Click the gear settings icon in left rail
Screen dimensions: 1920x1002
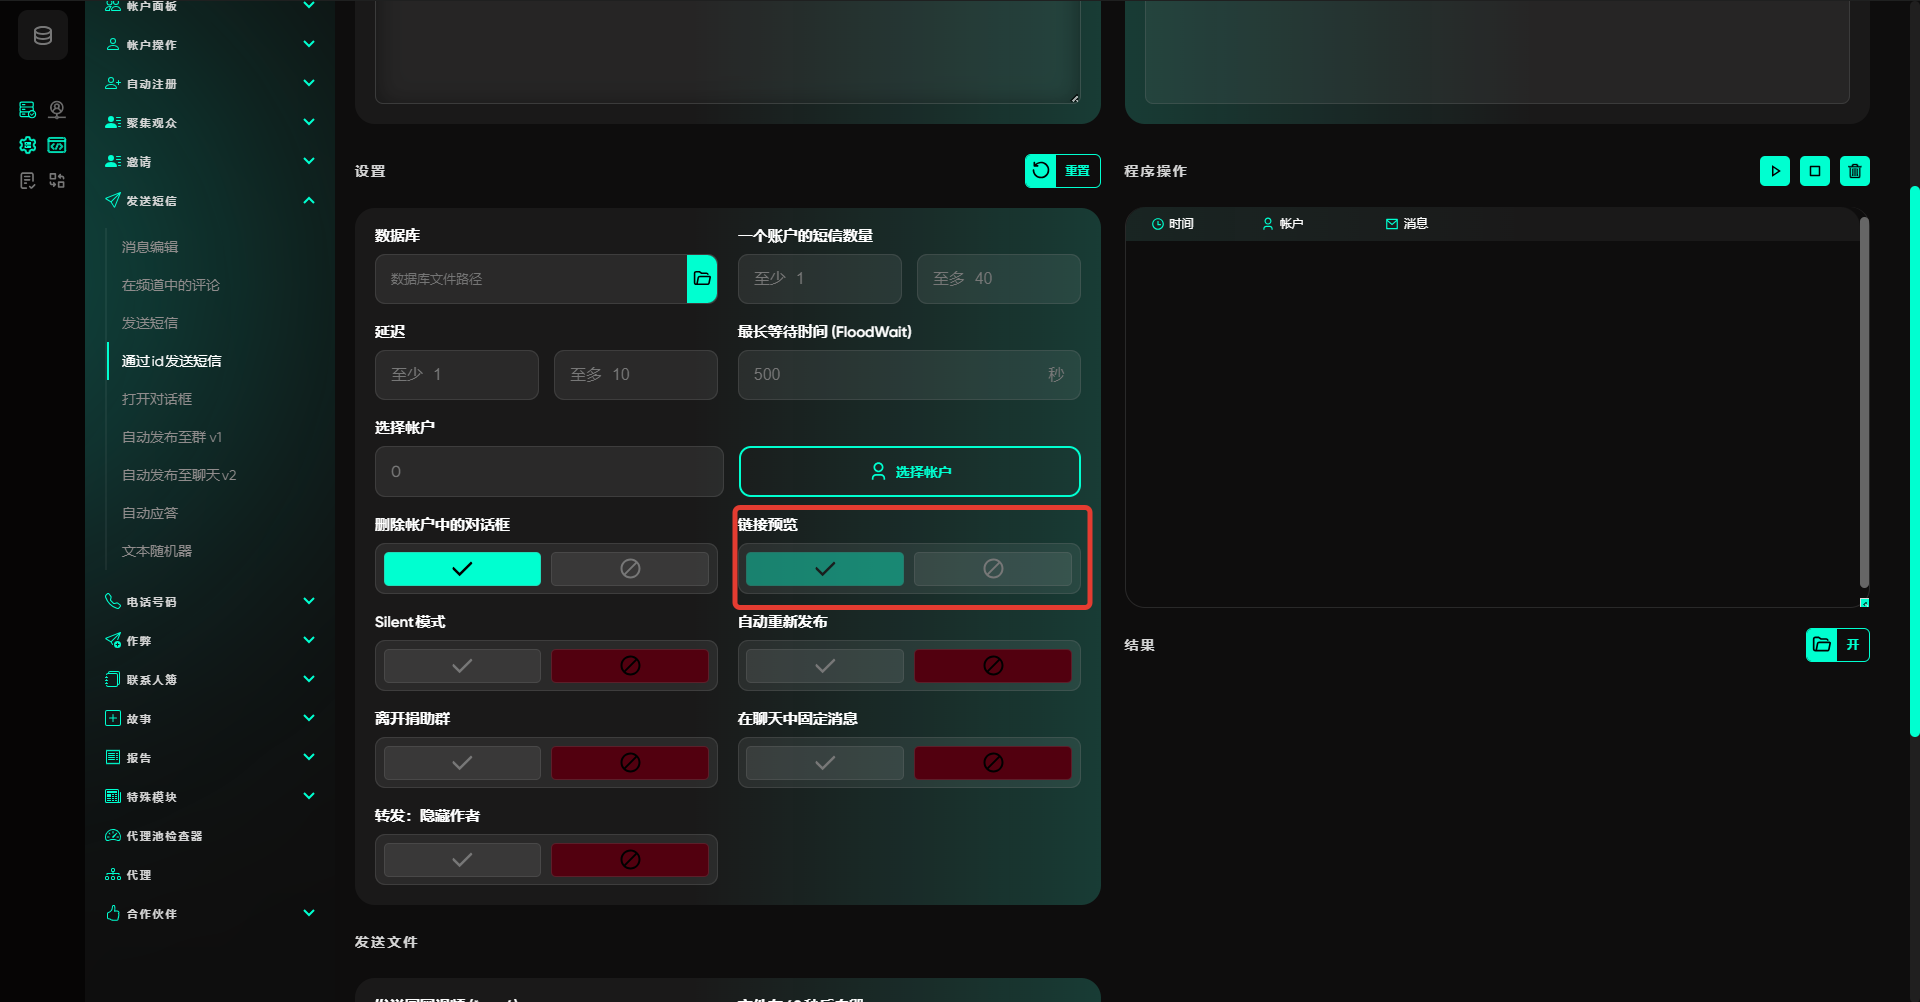(28, 145)
